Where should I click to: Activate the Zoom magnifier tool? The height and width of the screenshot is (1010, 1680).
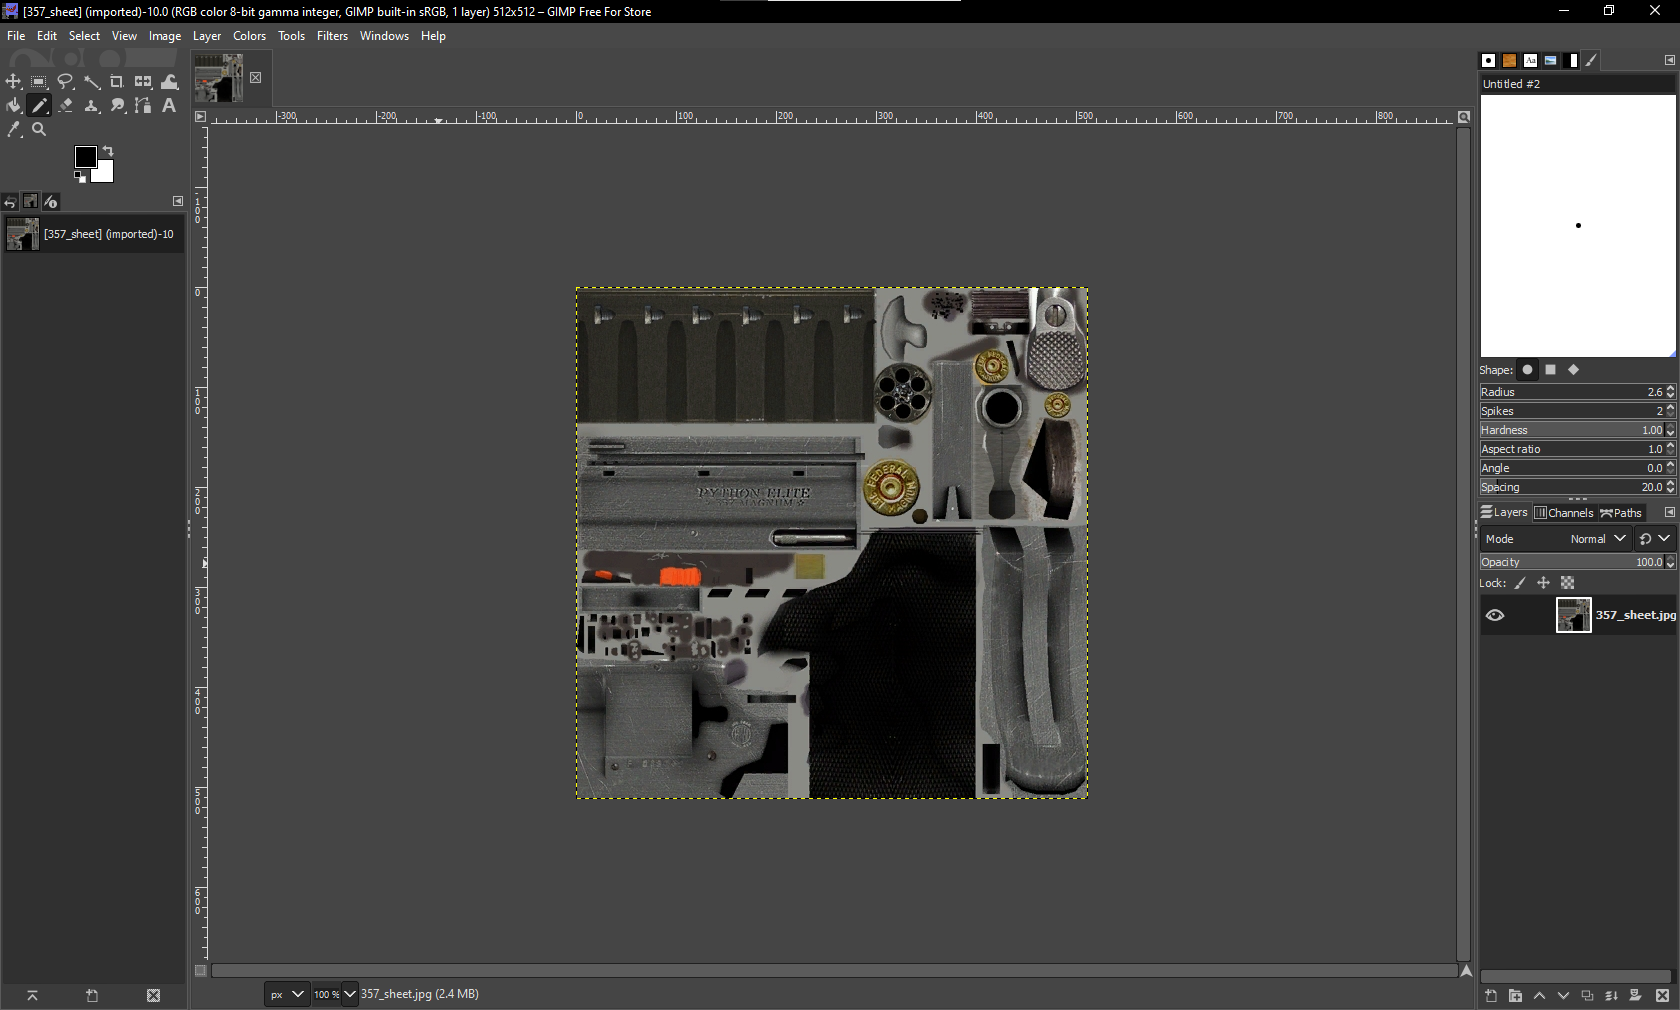(39, 130)
